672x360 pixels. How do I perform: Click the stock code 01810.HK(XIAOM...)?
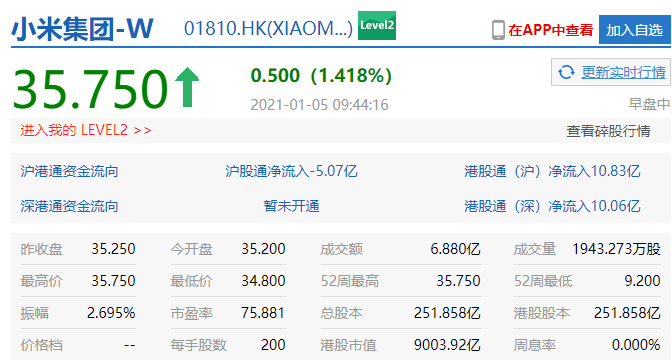[268, 29]
